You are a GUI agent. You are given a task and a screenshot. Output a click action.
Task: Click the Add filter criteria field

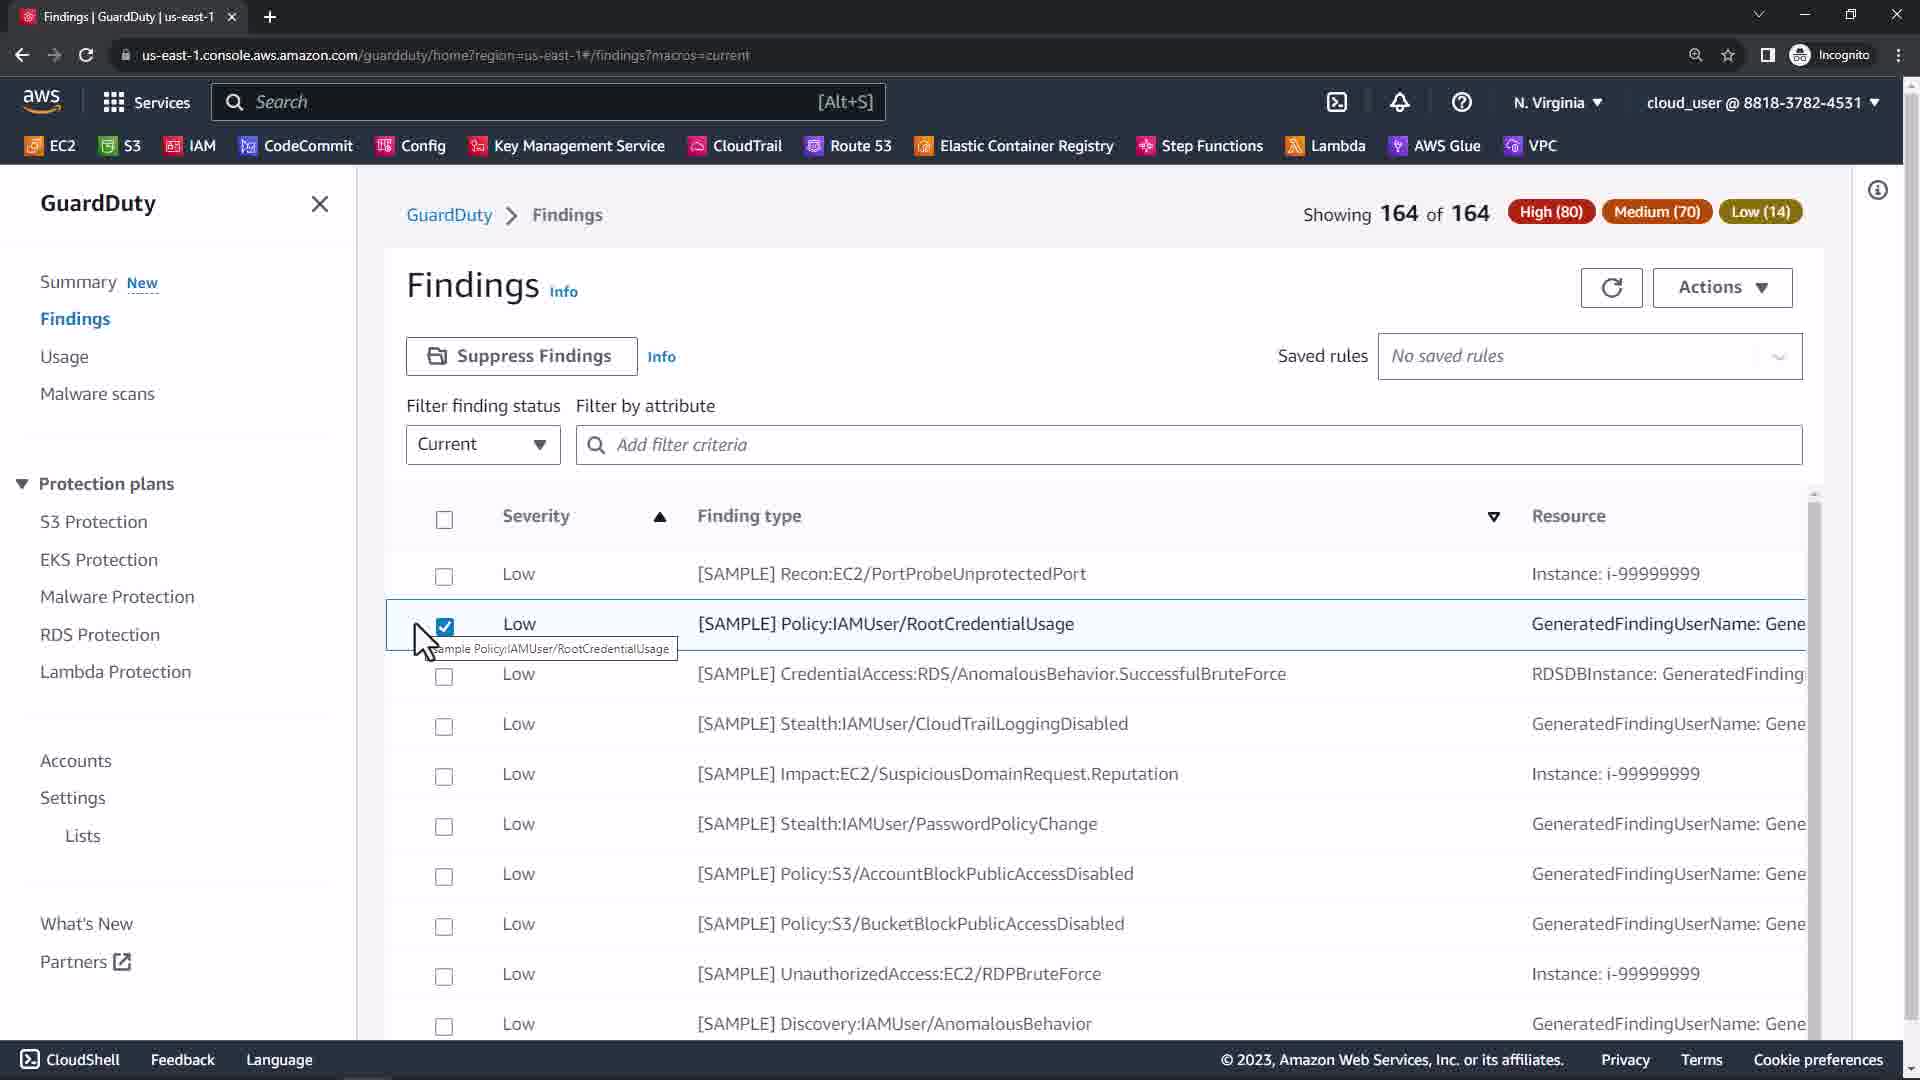pos(1188,445)
